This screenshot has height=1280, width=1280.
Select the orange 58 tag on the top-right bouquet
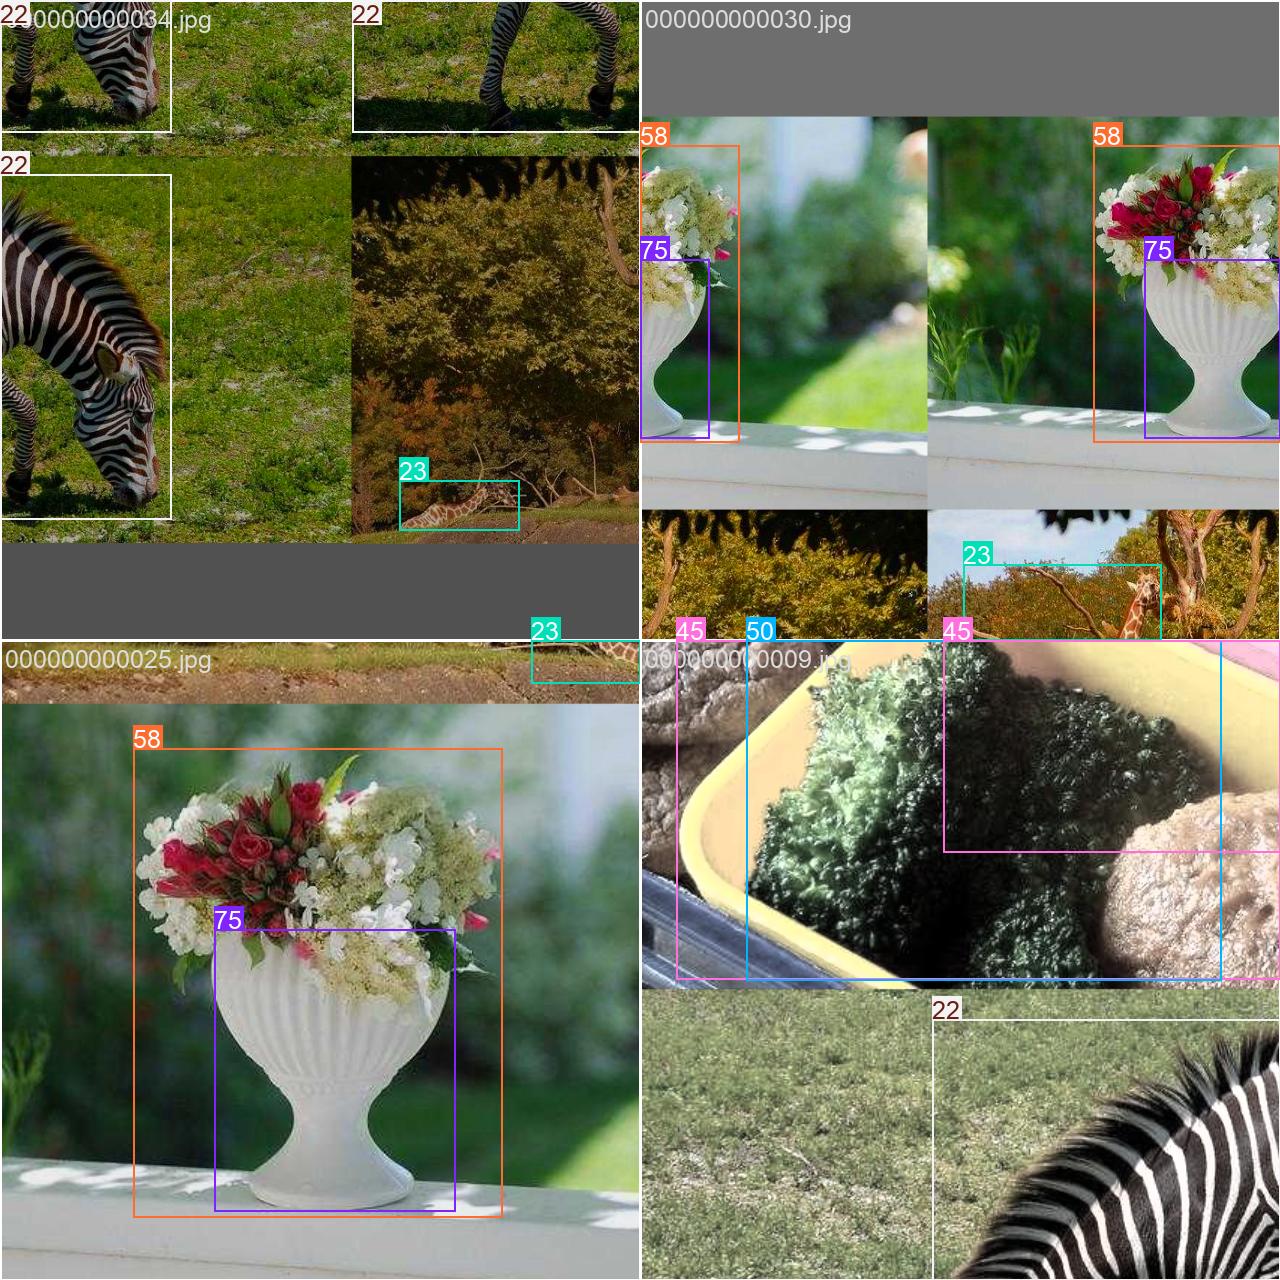coord(1107,135)
